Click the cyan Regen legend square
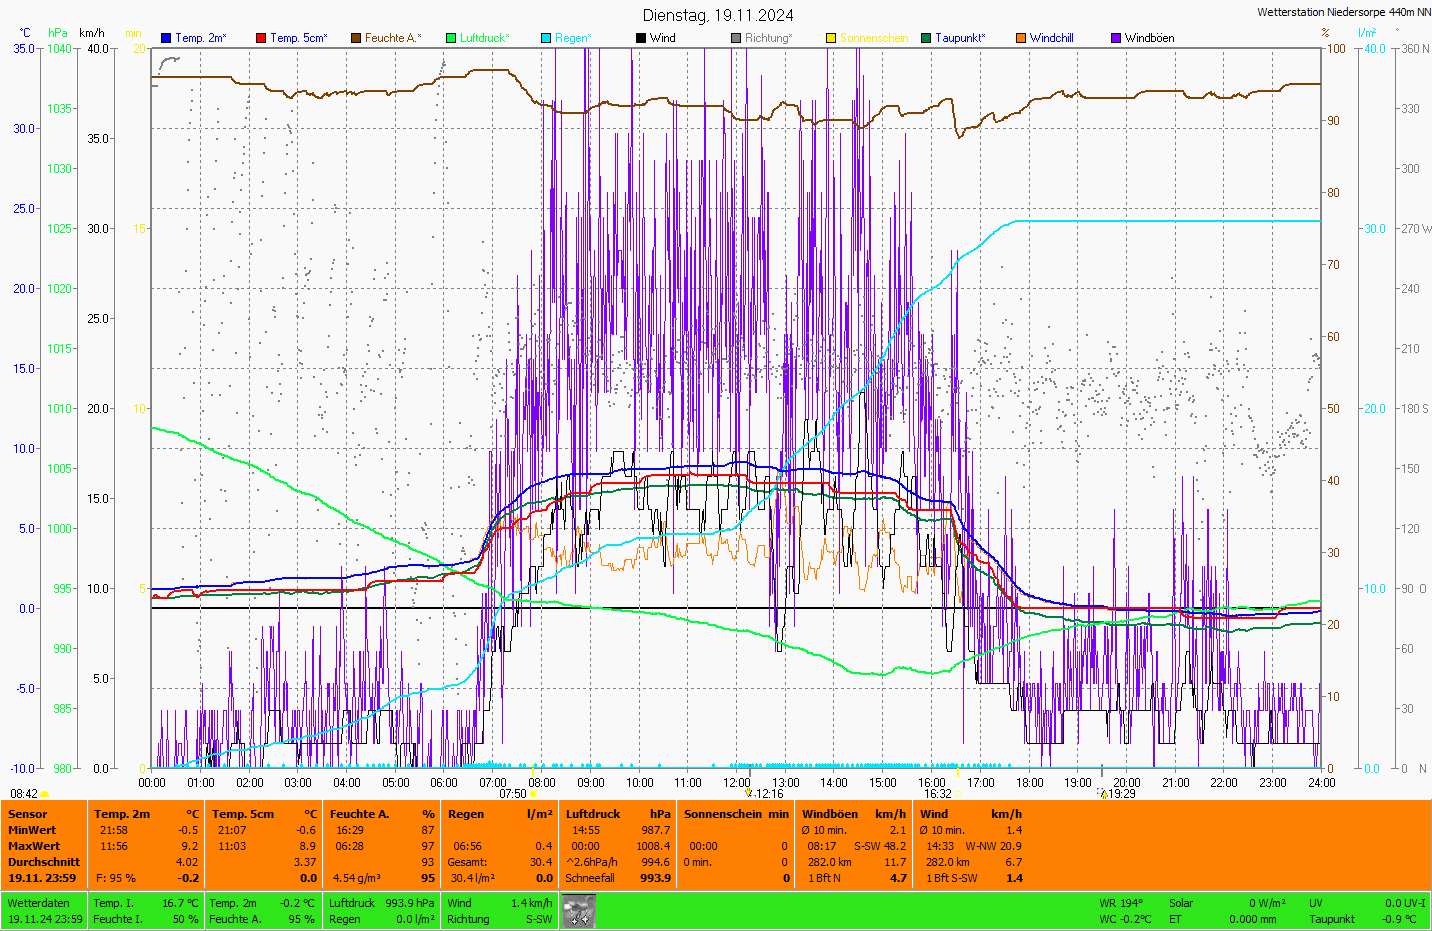Viewport: 1432px width, 931px height. pos(546,38)
